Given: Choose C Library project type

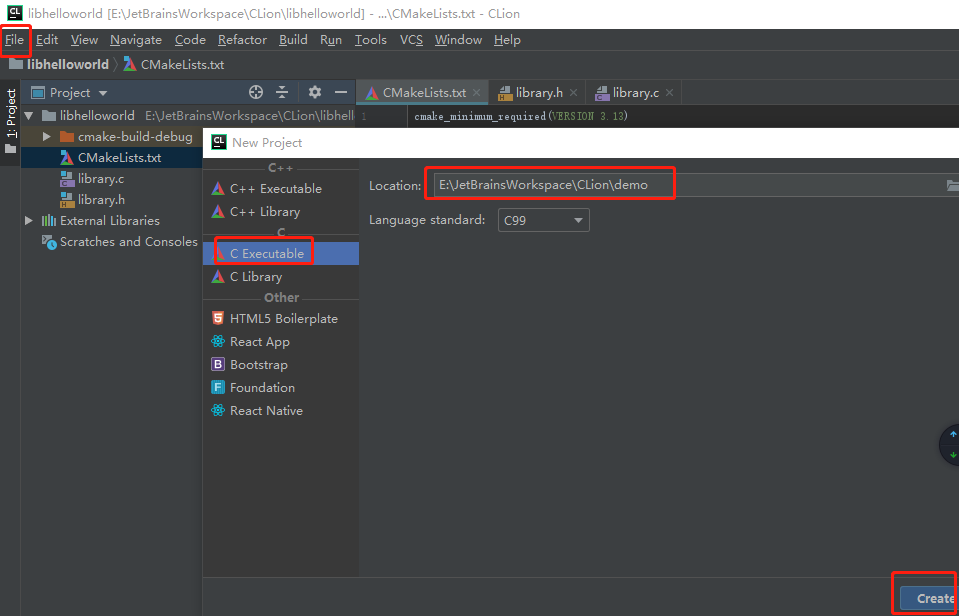Looking at the screenshot, I should [x=281, y=276].
